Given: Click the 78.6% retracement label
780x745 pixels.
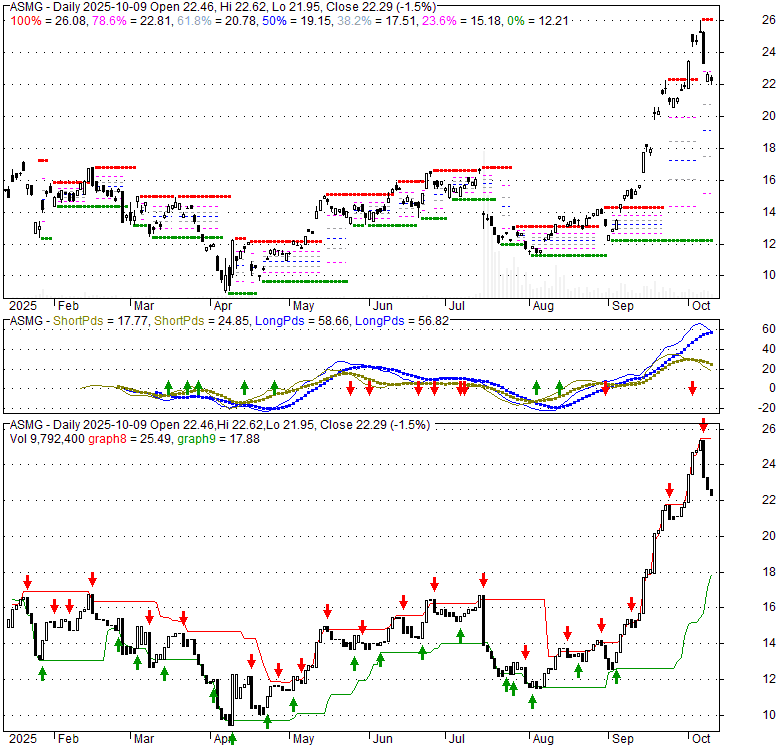Looking at the screenshot, I should [107, 21].
